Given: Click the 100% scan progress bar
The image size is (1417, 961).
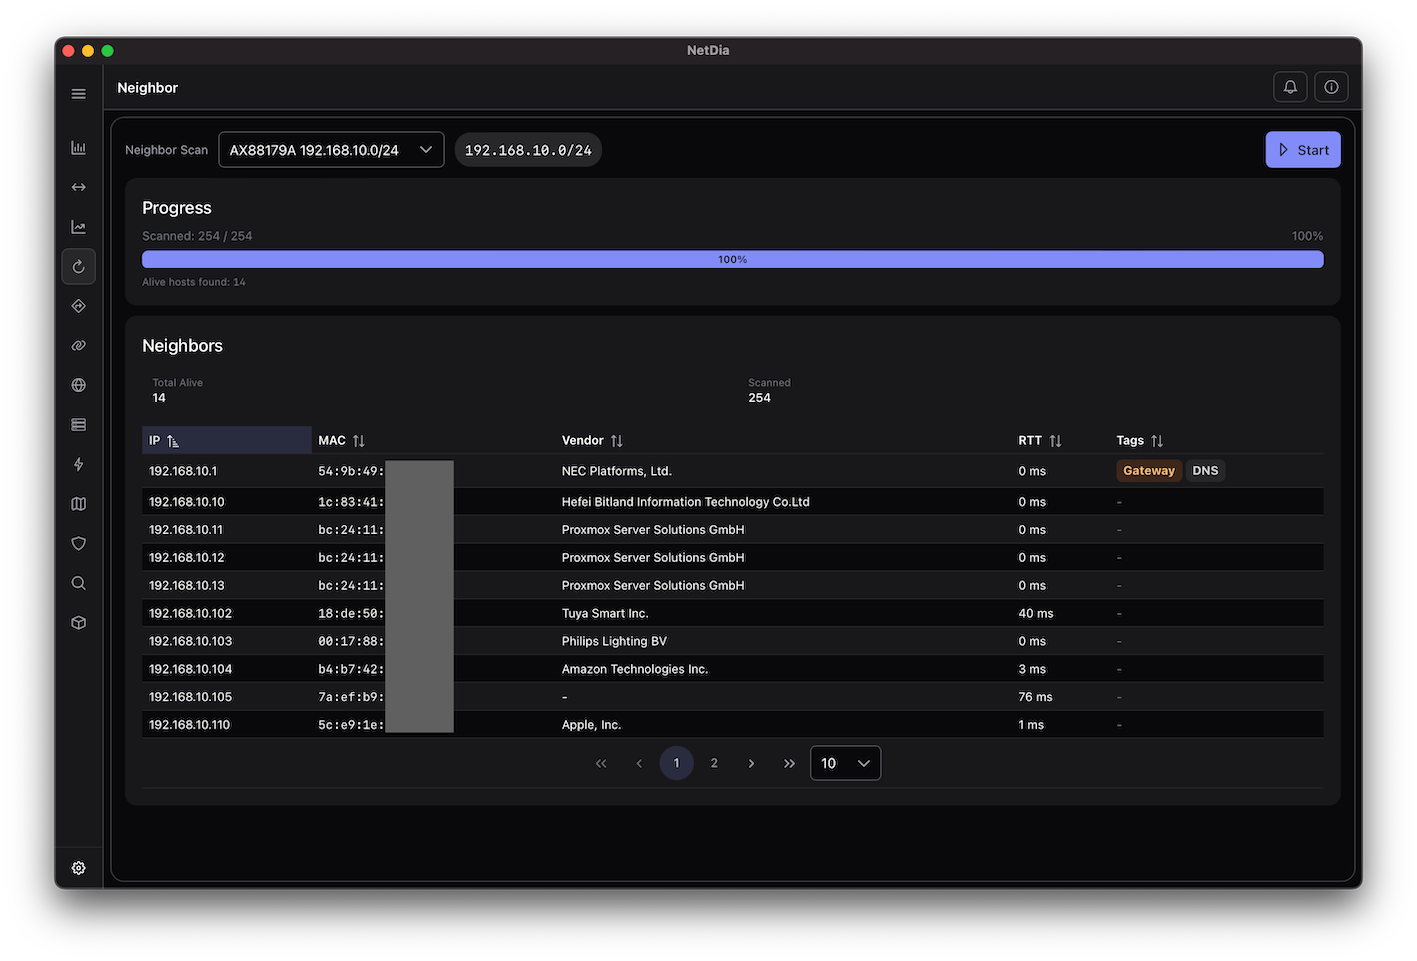Looking at the screenshot, I should (732, 260).
